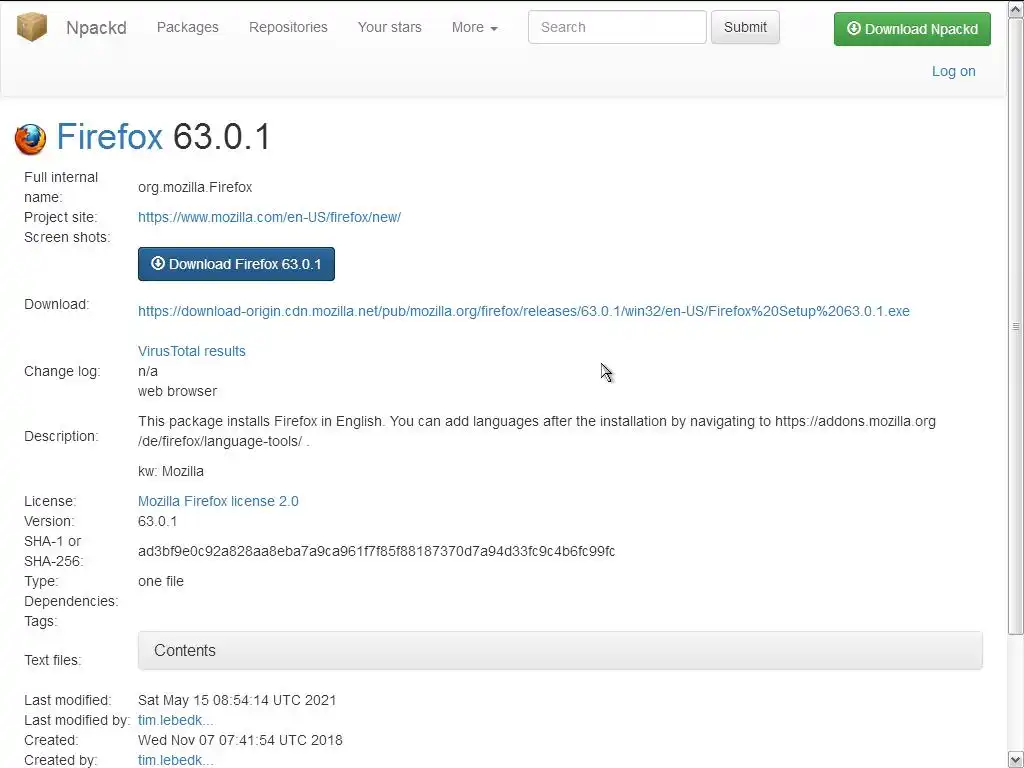
Task: Open Created by tim.lebedk... link
Action: pyautogui.click(x=176, y=760)
